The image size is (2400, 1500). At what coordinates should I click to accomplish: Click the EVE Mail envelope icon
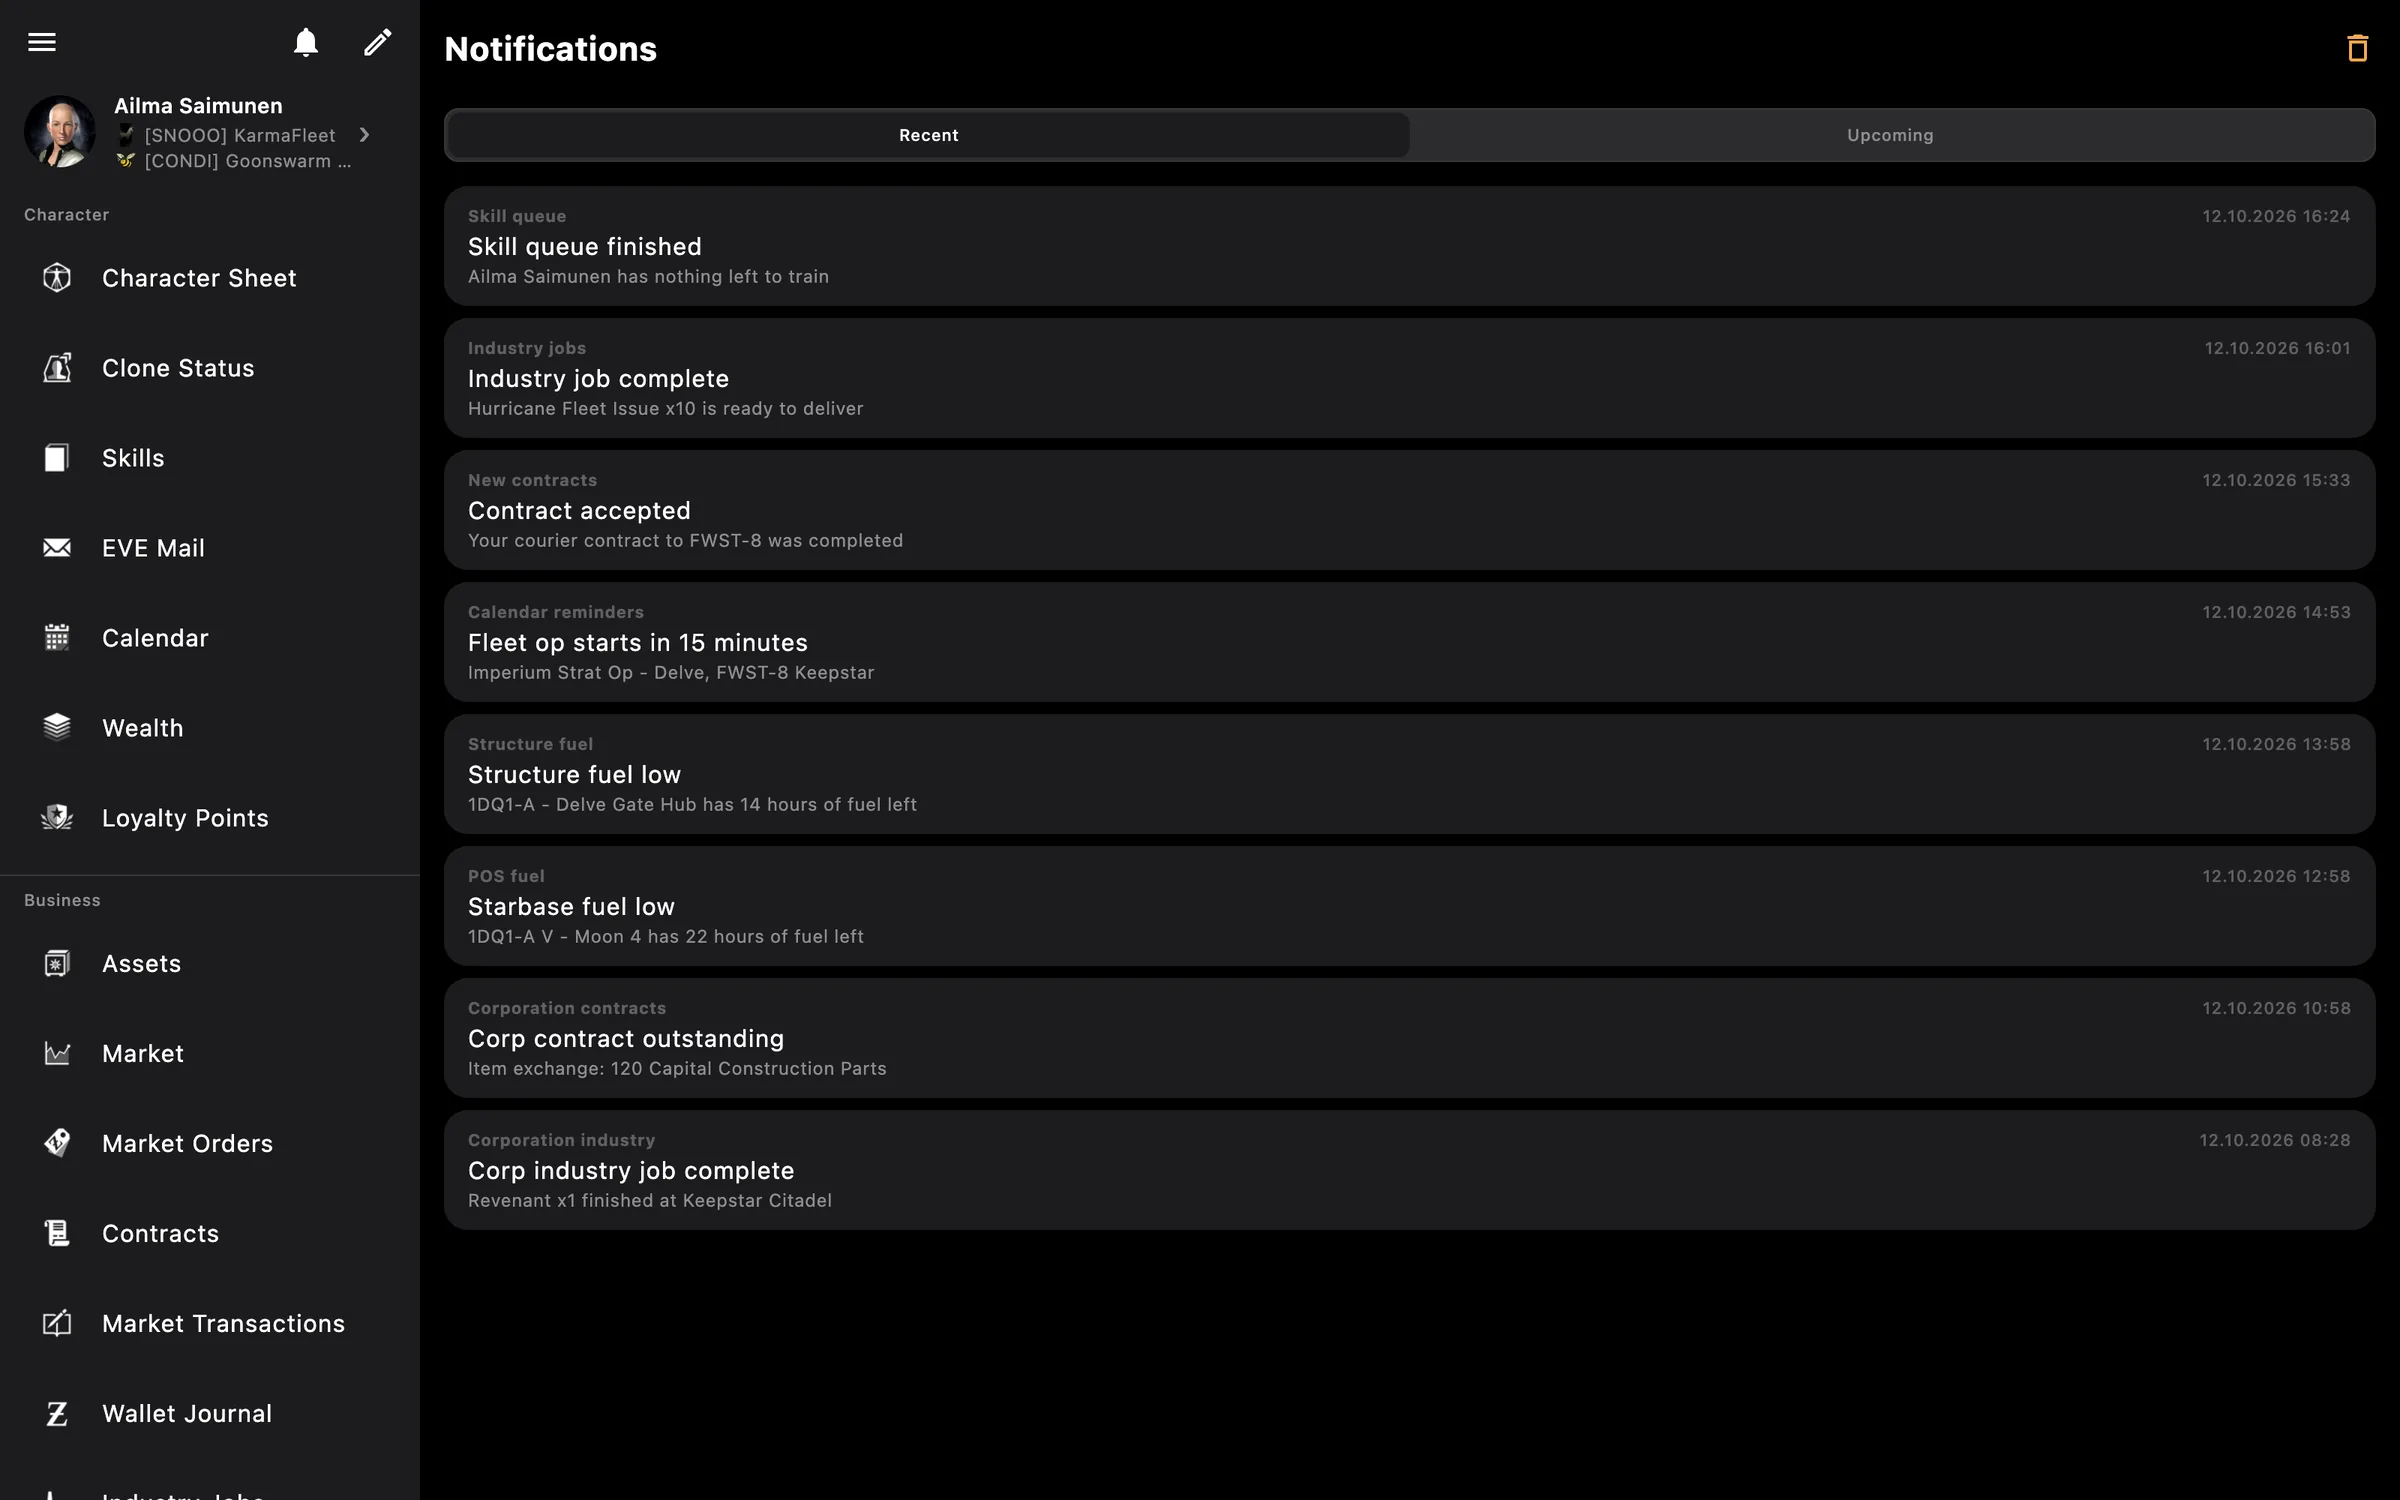(x=57, y=547)
